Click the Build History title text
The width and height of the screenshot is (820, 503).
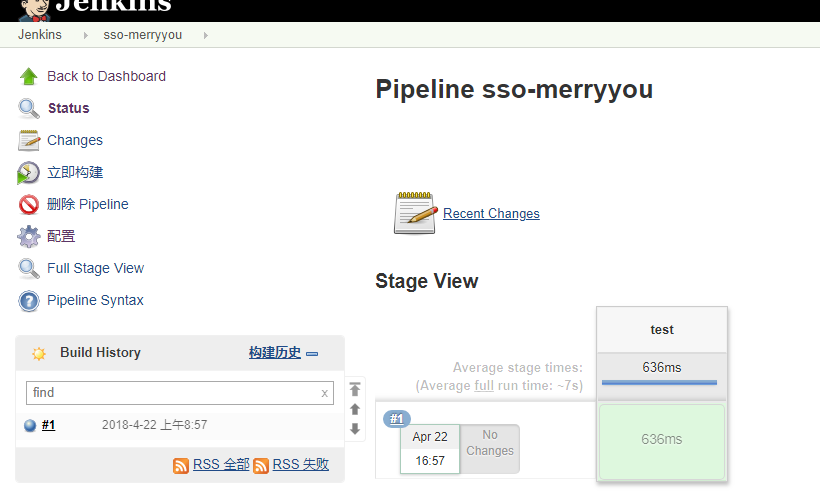[x=100, y=353]
